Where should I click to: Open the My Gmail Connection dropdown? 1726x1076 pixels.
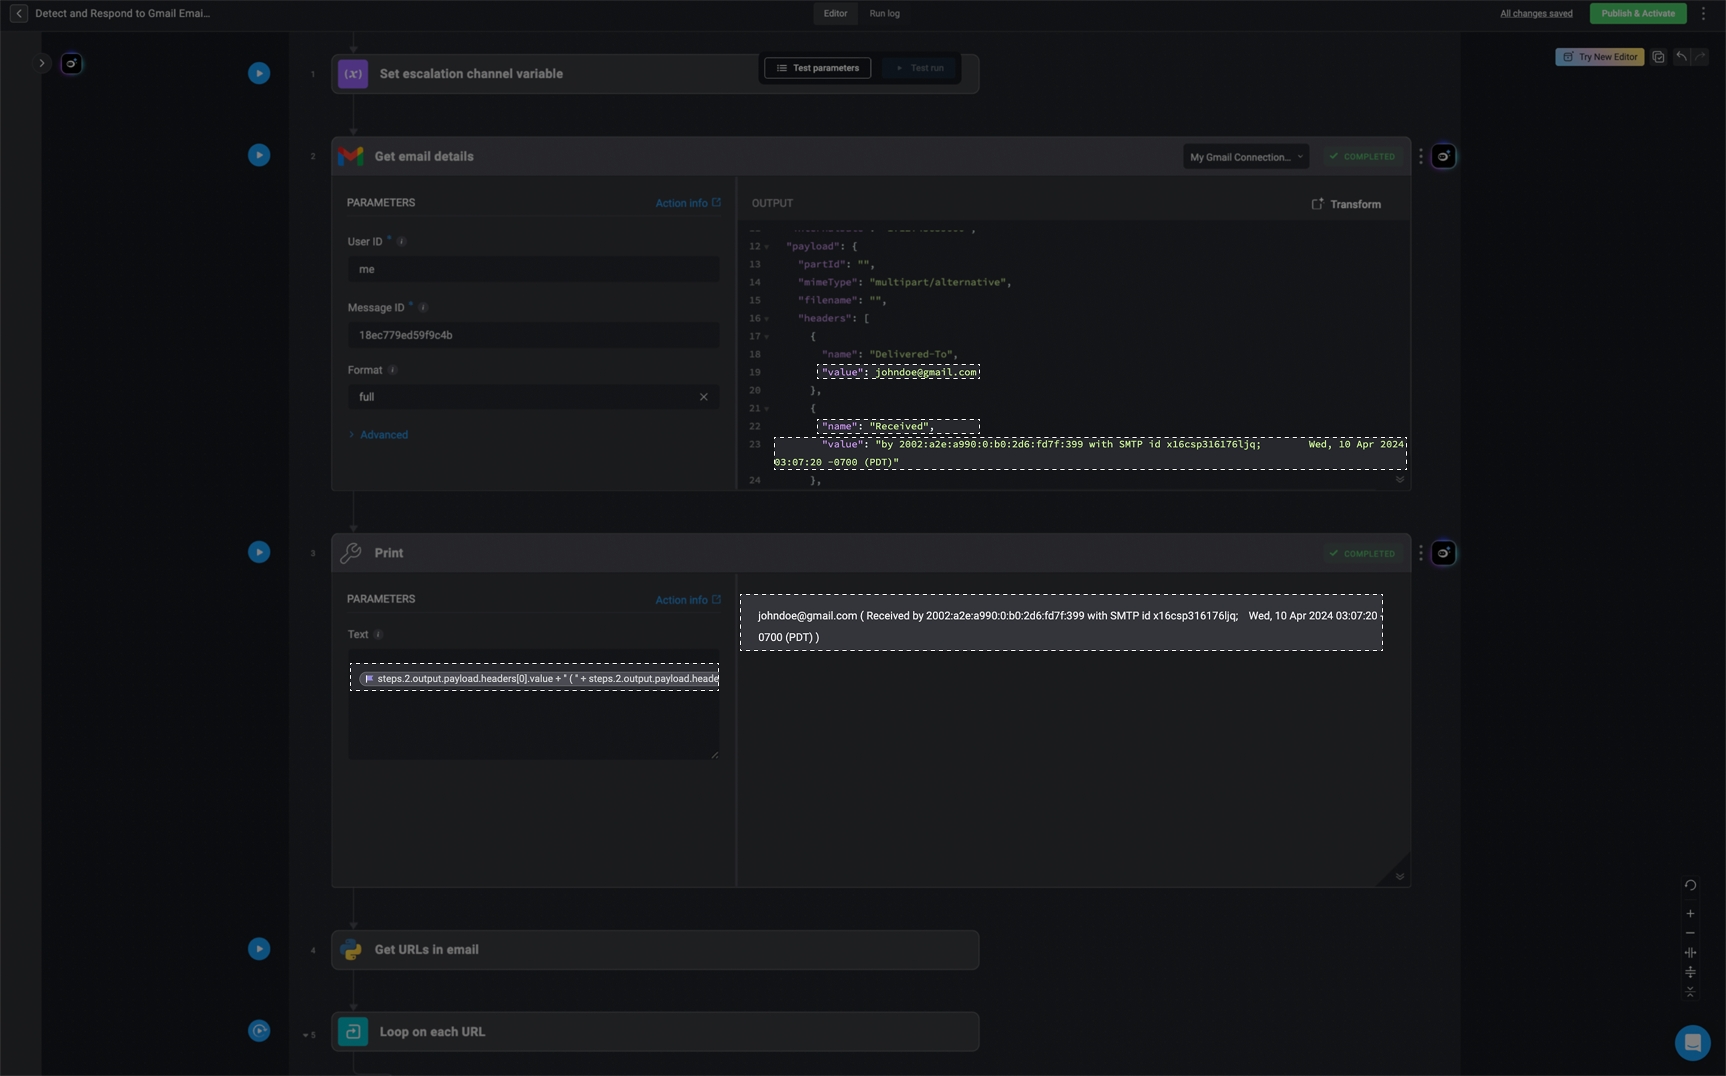click(x=1246, y=157)
